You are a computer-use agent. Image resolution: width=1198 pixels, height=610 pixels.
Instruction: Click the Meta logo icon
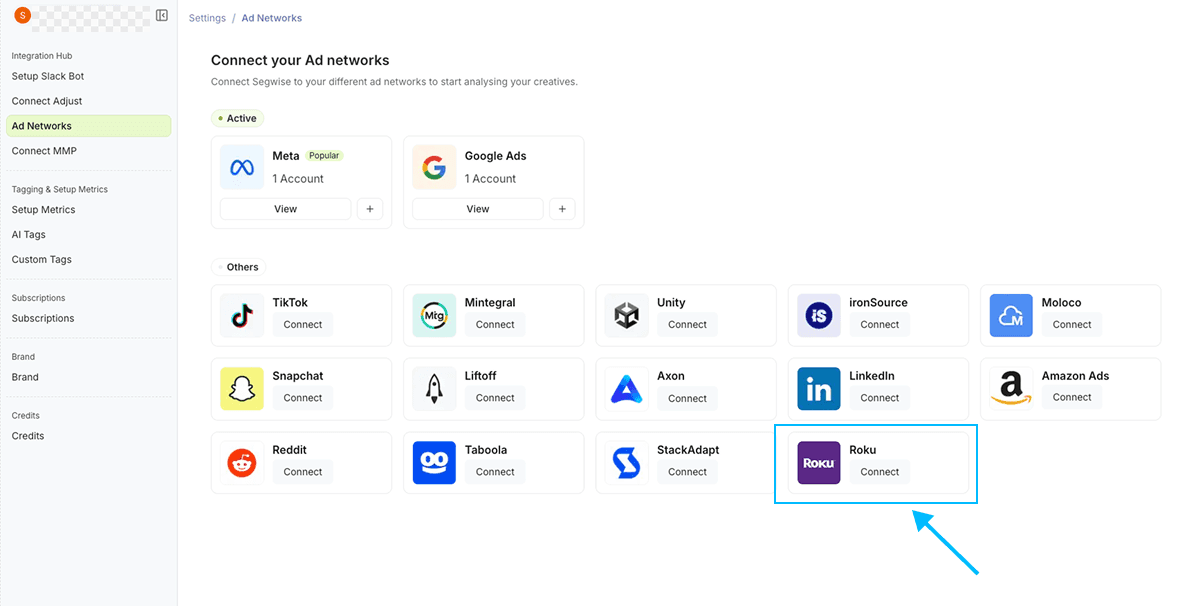point(242,167)
